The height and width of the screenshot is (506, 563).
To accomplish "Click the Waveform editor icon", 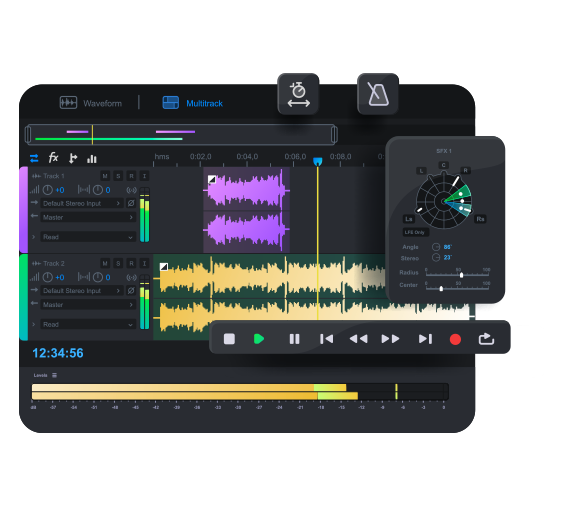I will [68, 103].
